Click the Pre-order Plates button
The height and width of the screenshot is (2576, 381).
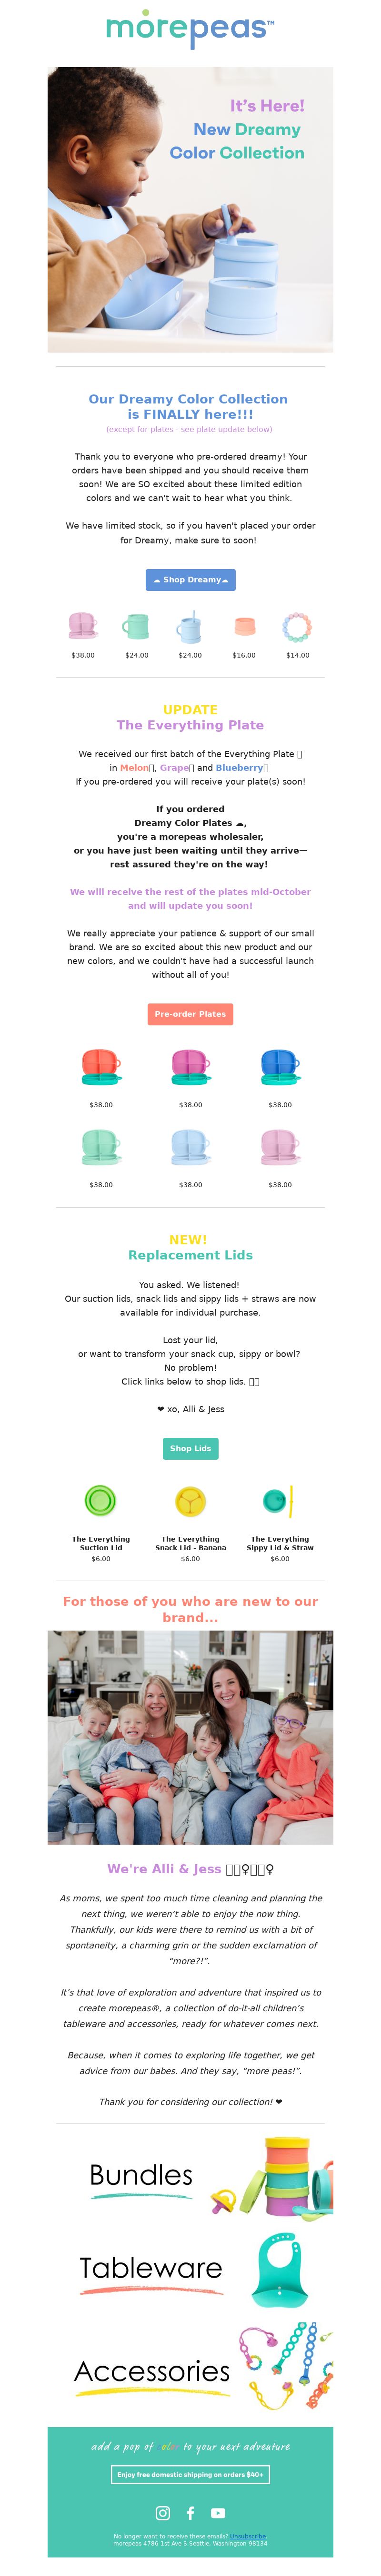tap(190, 1013)
